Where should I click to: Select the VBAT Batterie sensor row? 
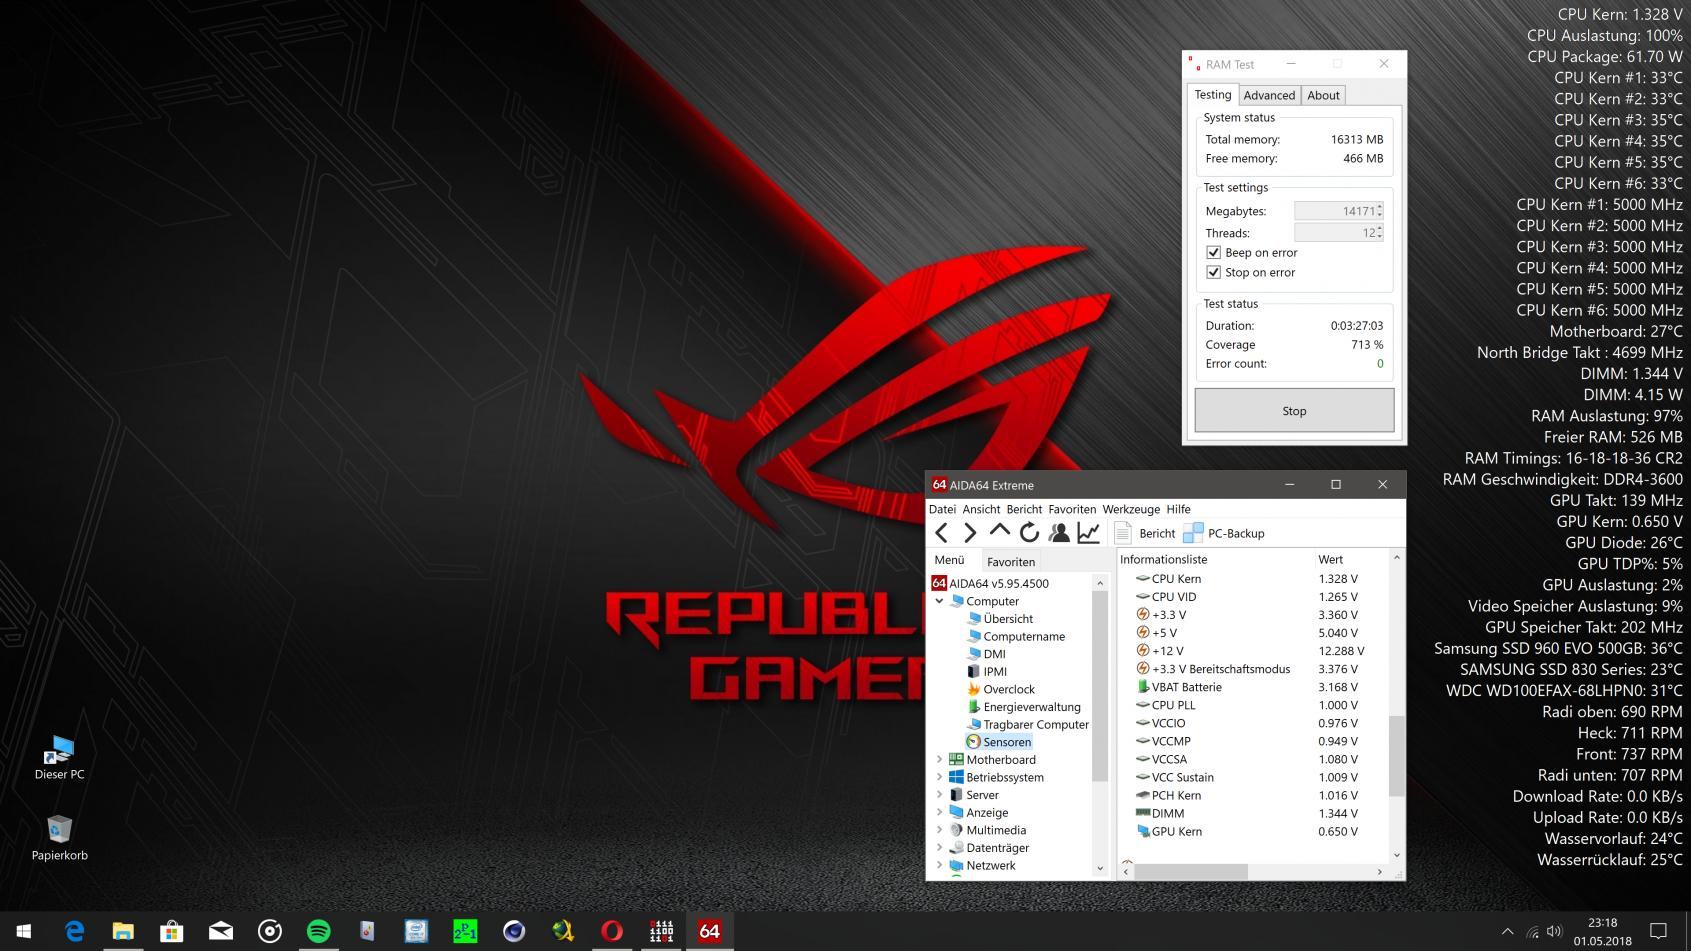click(x=1255, y=687)
